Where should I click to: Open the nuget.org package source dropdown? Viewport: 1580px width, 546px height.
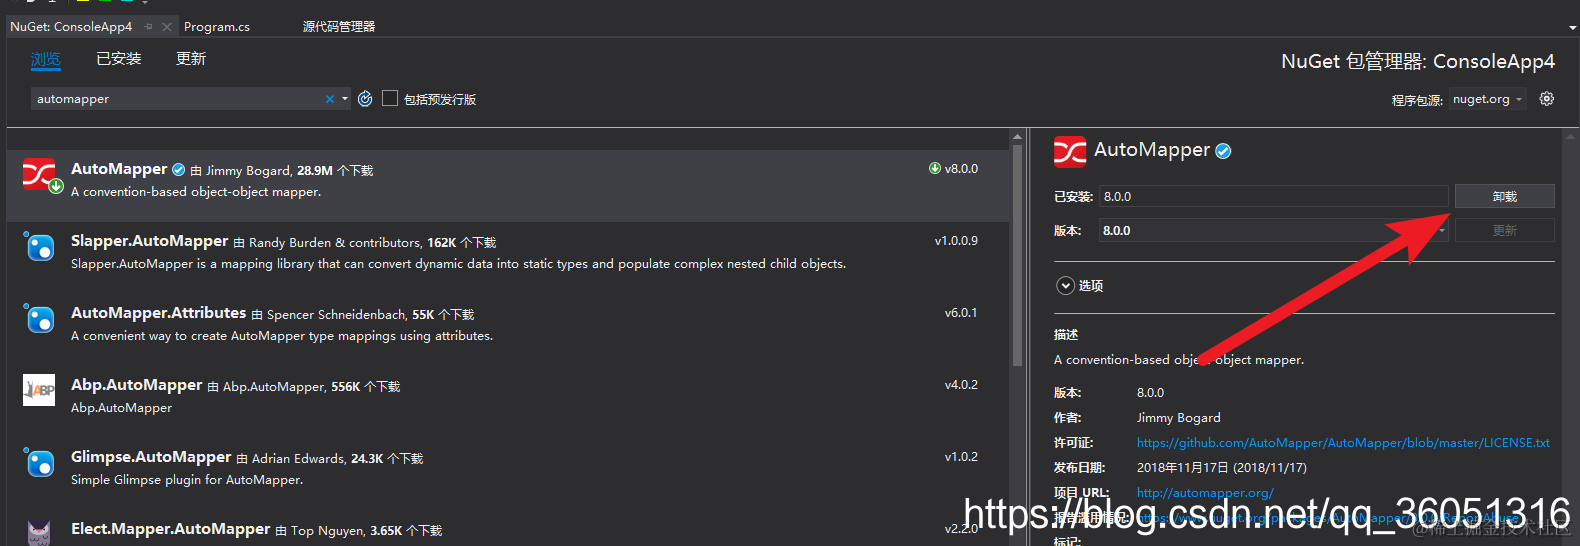[x=1487, y=99]
